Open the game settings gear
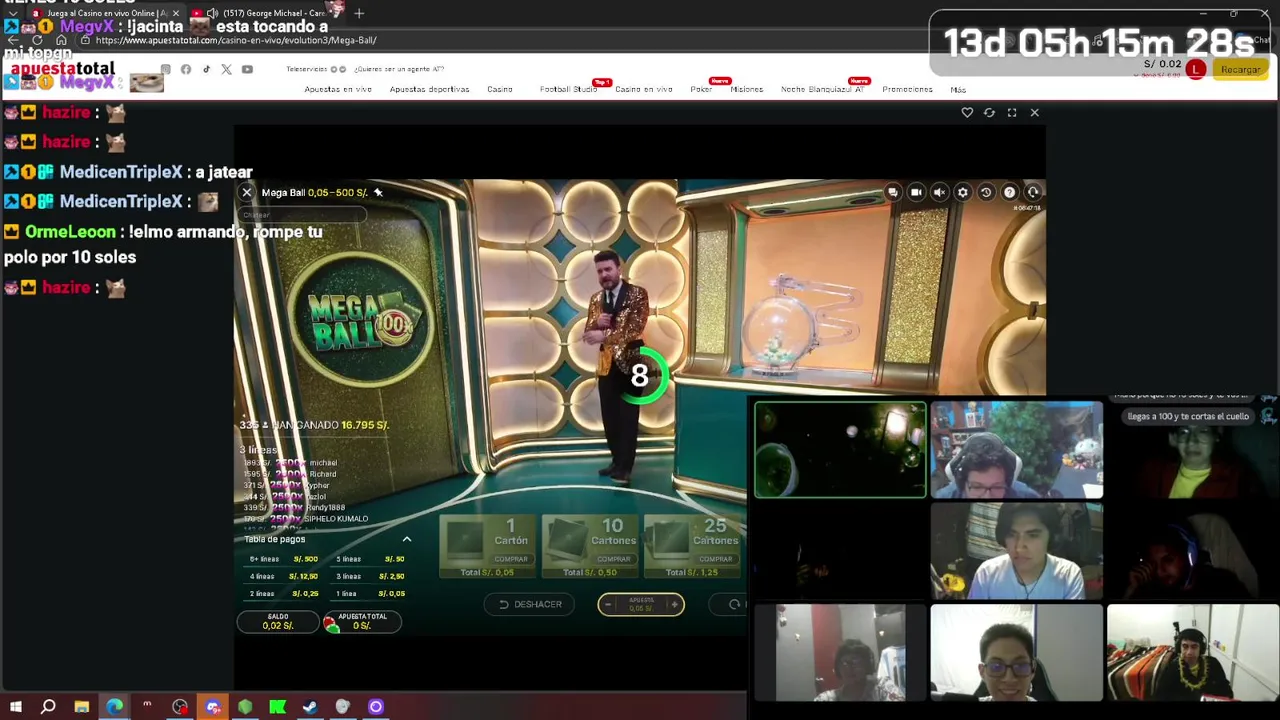The height and width of the screenshot is (720, 1280). coord(962,192)
